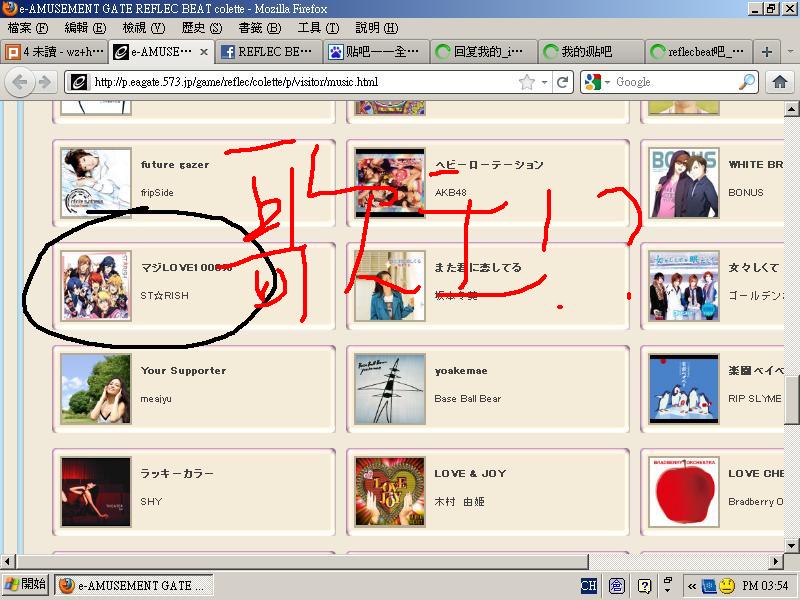Click the horizontal scrollbar left arrow

[7, 562]
